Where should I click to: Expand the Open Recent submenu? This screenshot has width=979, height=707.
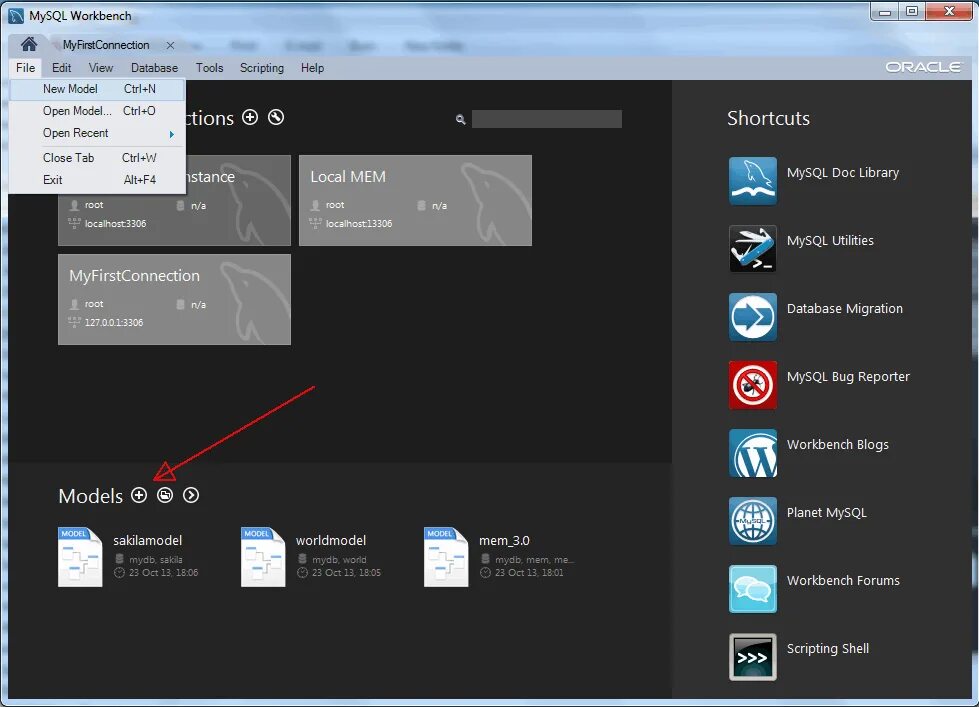[x=98, y=133]
